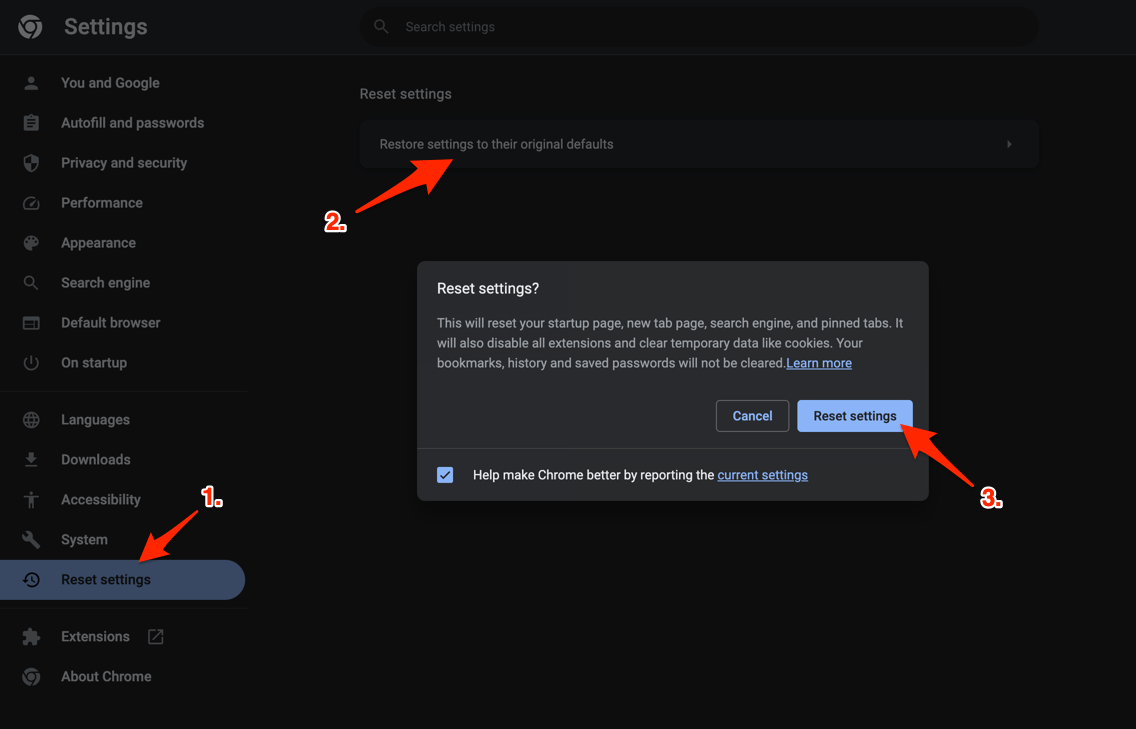Image resolution: width=1136 pixels, height=729 pixels.
Task: Select Reset settings in the sidebar
Action: click(x=105, y=579)
